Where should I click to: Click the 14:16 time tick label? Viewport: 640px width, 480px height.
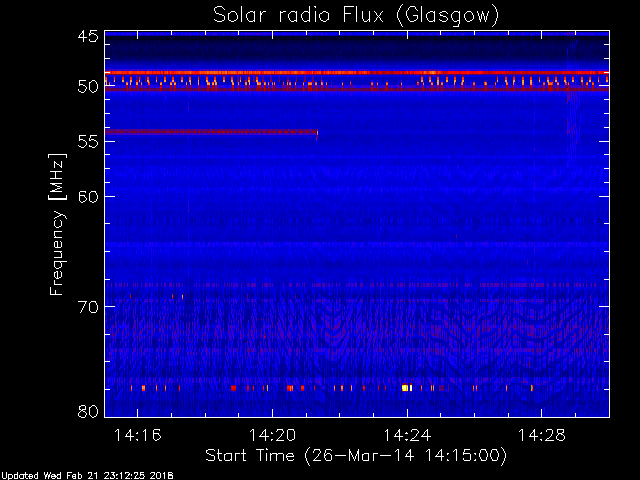[x=138, y=435]
